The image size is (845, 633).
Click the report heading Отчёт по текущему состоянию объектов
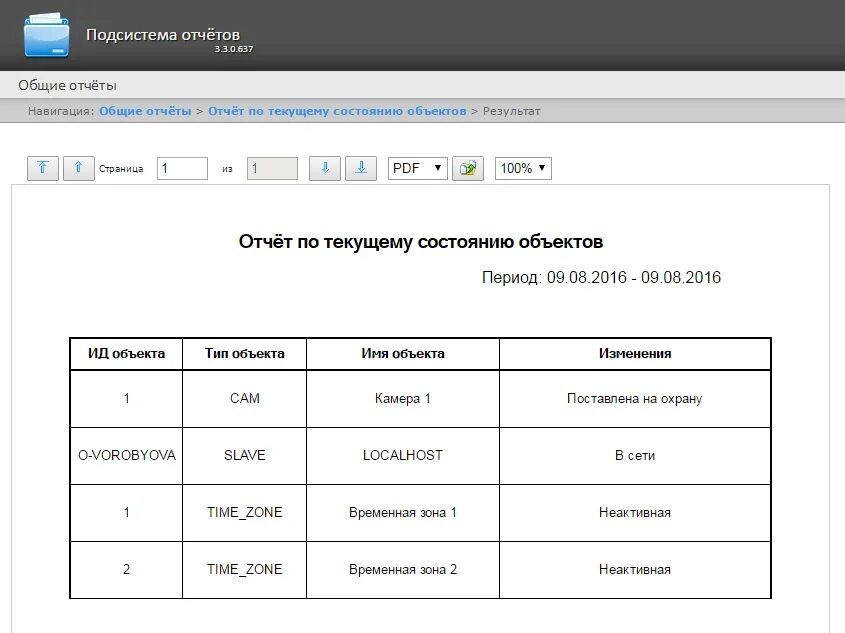click(x=421, y=241)
